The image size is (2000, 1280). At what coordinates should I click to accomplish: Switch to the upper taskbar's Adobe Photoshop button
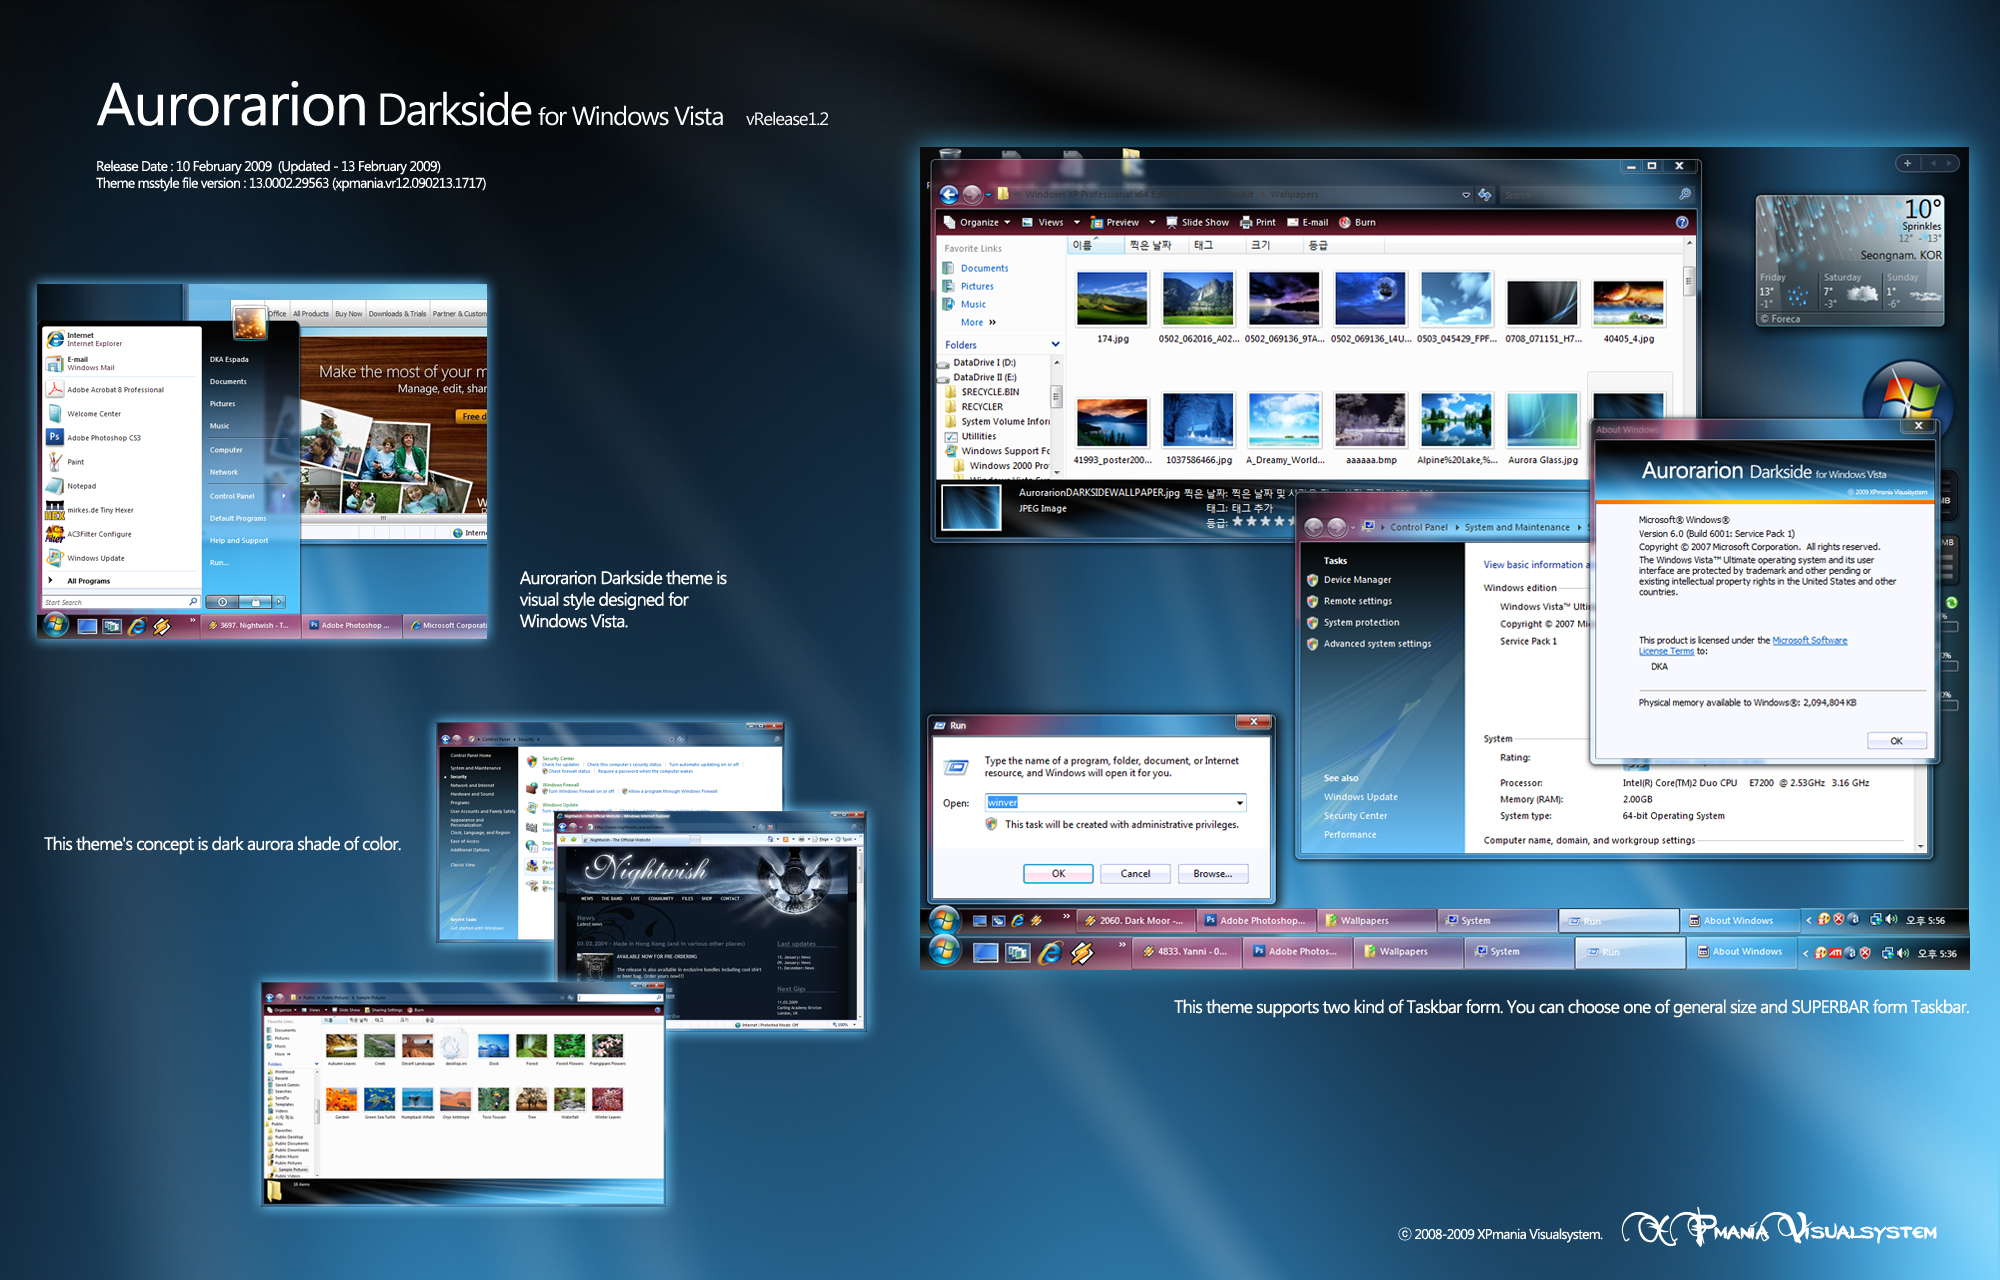(x=1254, y=920)
